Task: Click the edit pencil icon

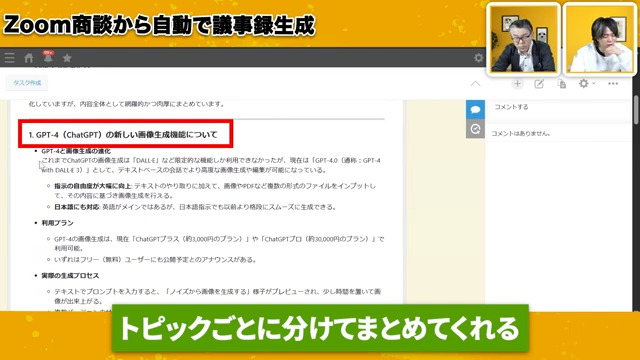Action: (x=539, y=84)
